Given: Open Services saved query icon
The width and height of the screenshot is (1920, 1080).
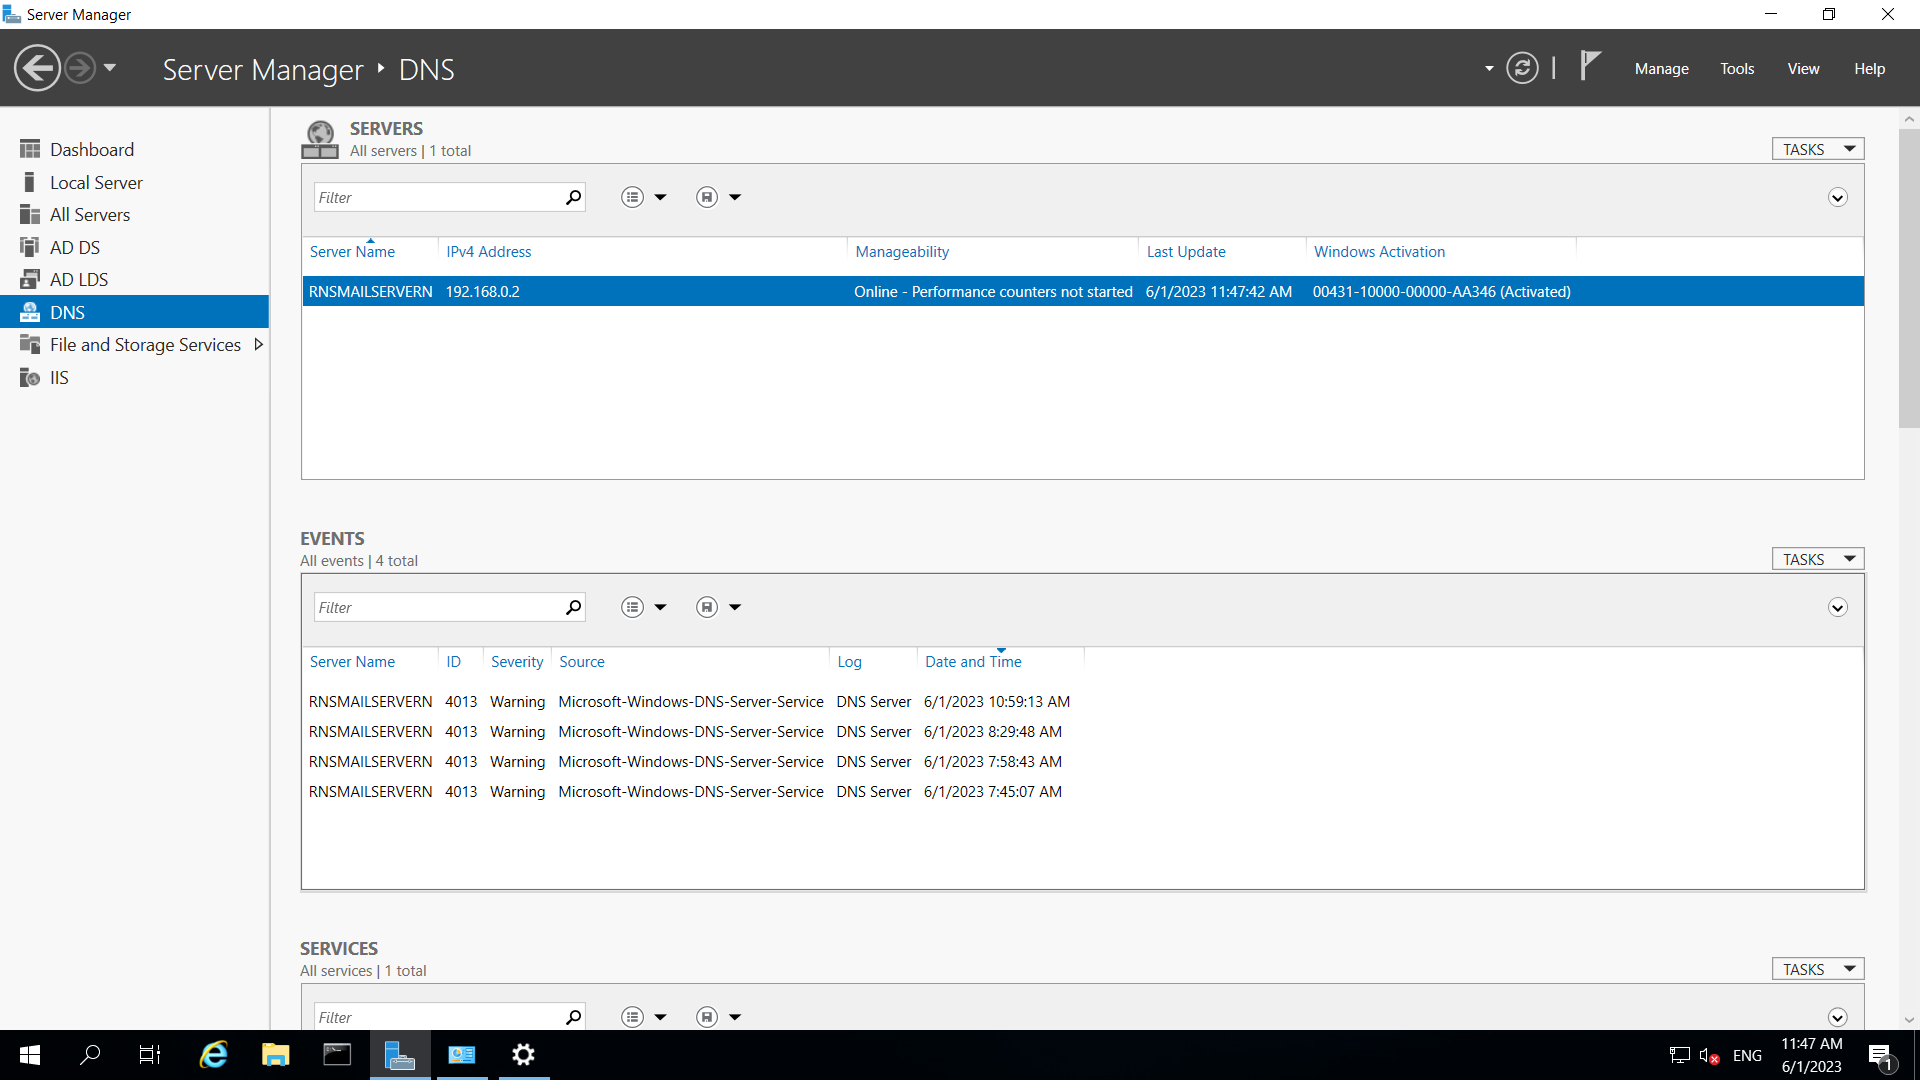Looking at the screenshot, I should pos(706,1017).
